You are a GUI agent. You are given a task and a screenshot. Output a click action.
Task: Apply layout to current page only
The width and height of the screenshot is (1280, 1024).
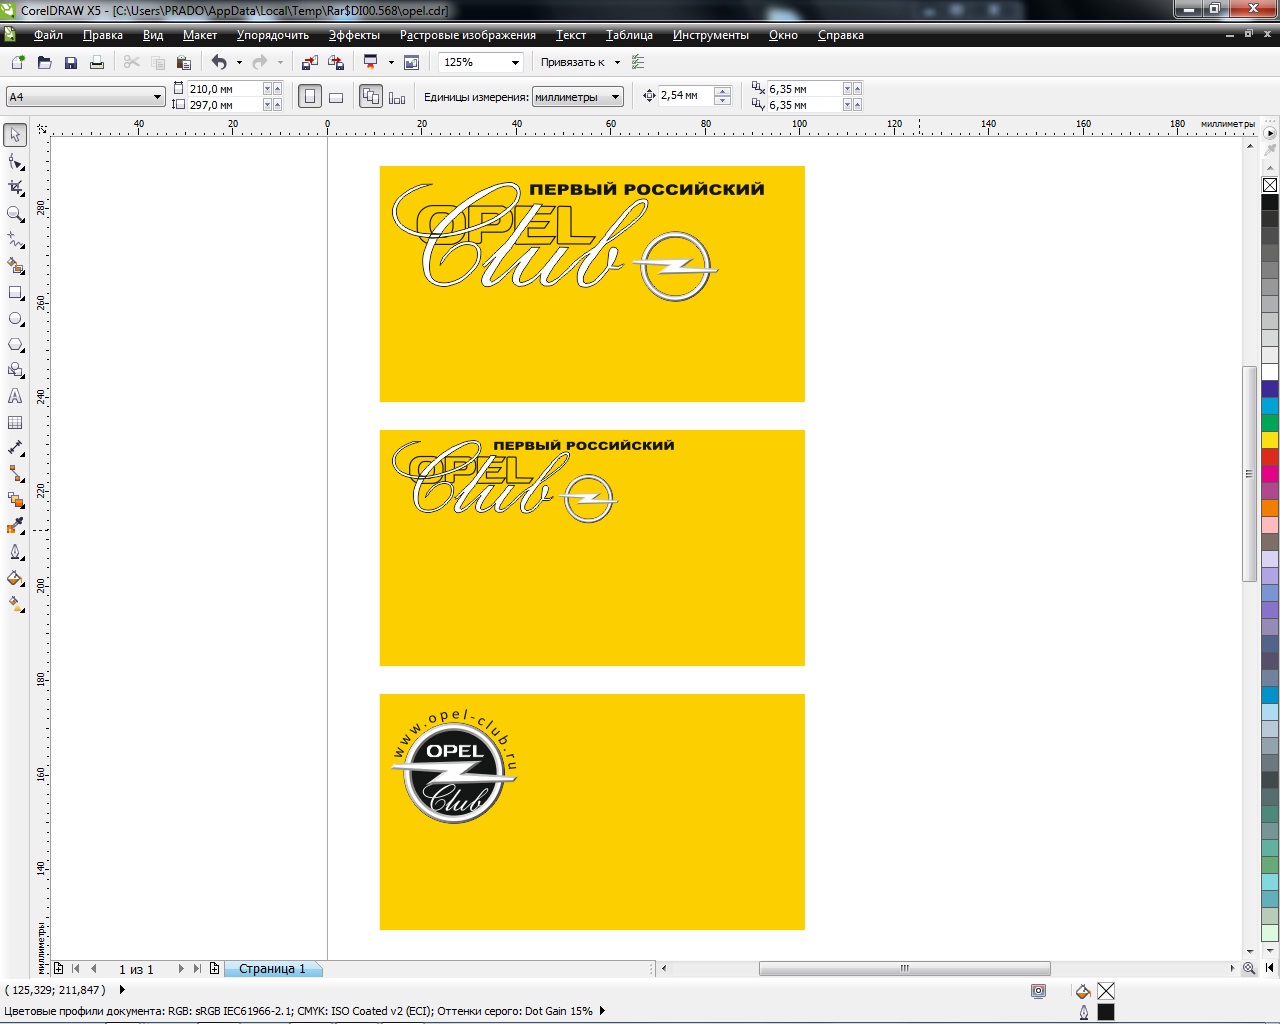(397, 97)
